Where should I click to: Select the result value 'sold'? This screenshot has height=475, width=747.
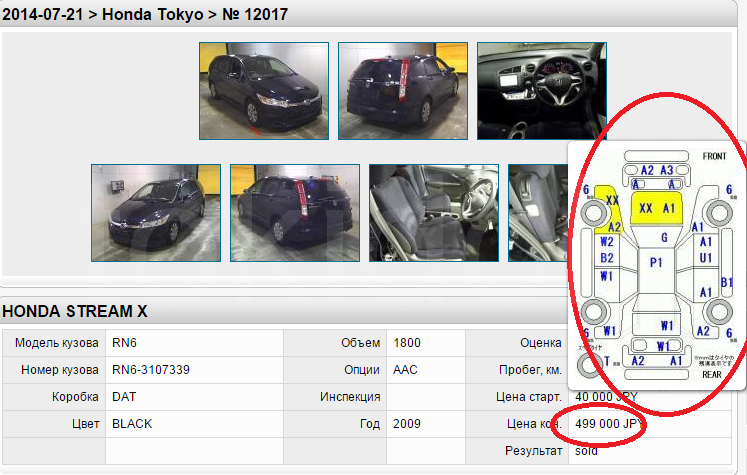tap(586, 451)
